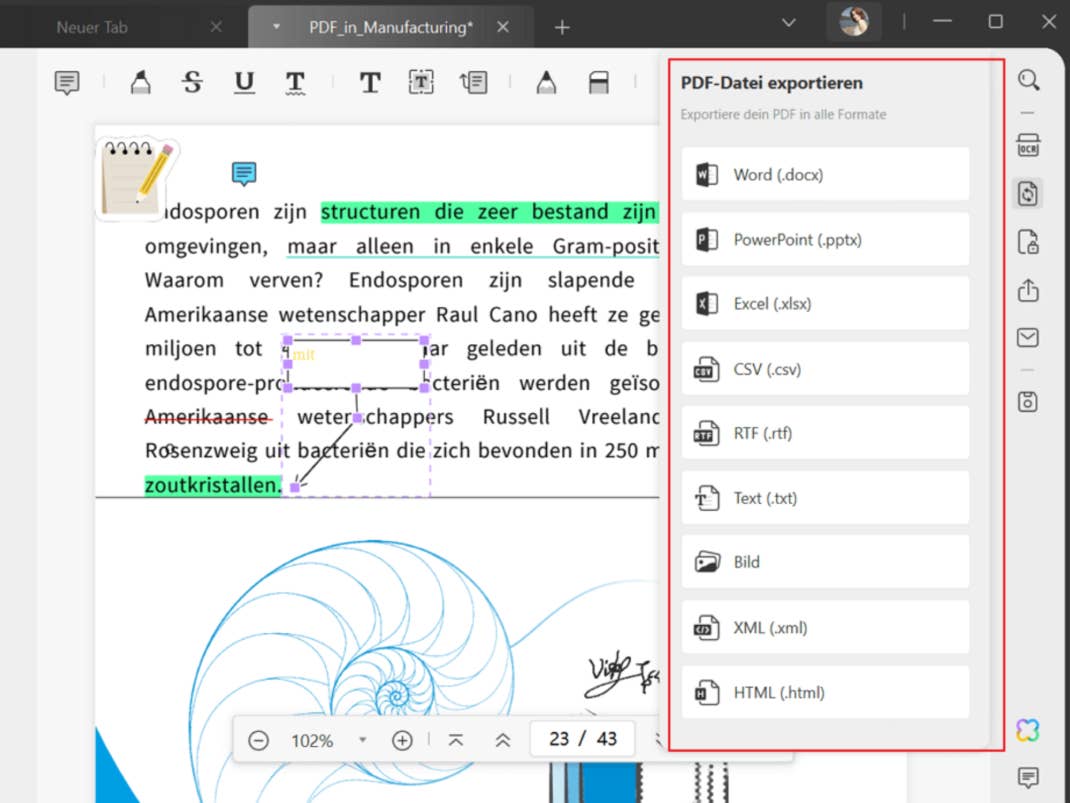
Task: Choose the squiggly underline tool
Action: 295,83
